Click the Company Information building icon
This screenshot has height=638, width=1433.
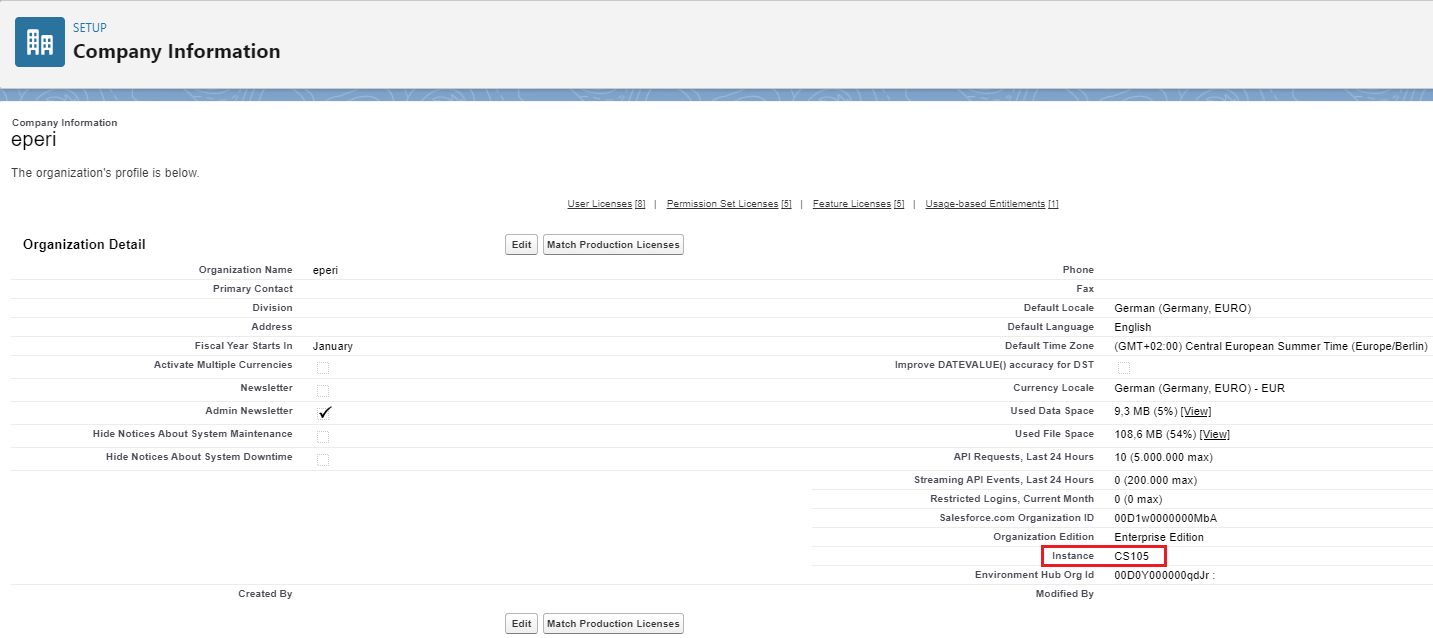pyautogui.click(x=40, y=42)
